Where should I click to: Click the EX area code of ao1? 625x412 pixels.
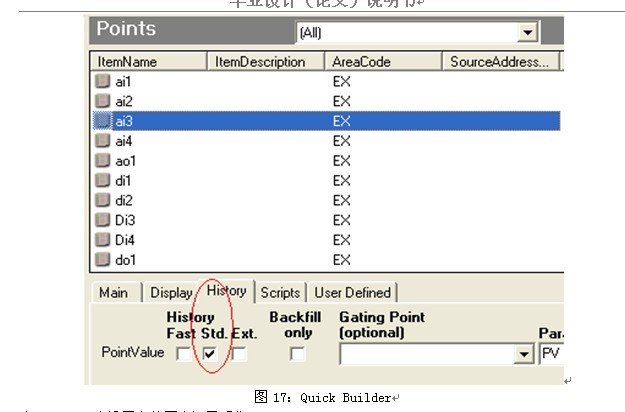pos(342,161)
